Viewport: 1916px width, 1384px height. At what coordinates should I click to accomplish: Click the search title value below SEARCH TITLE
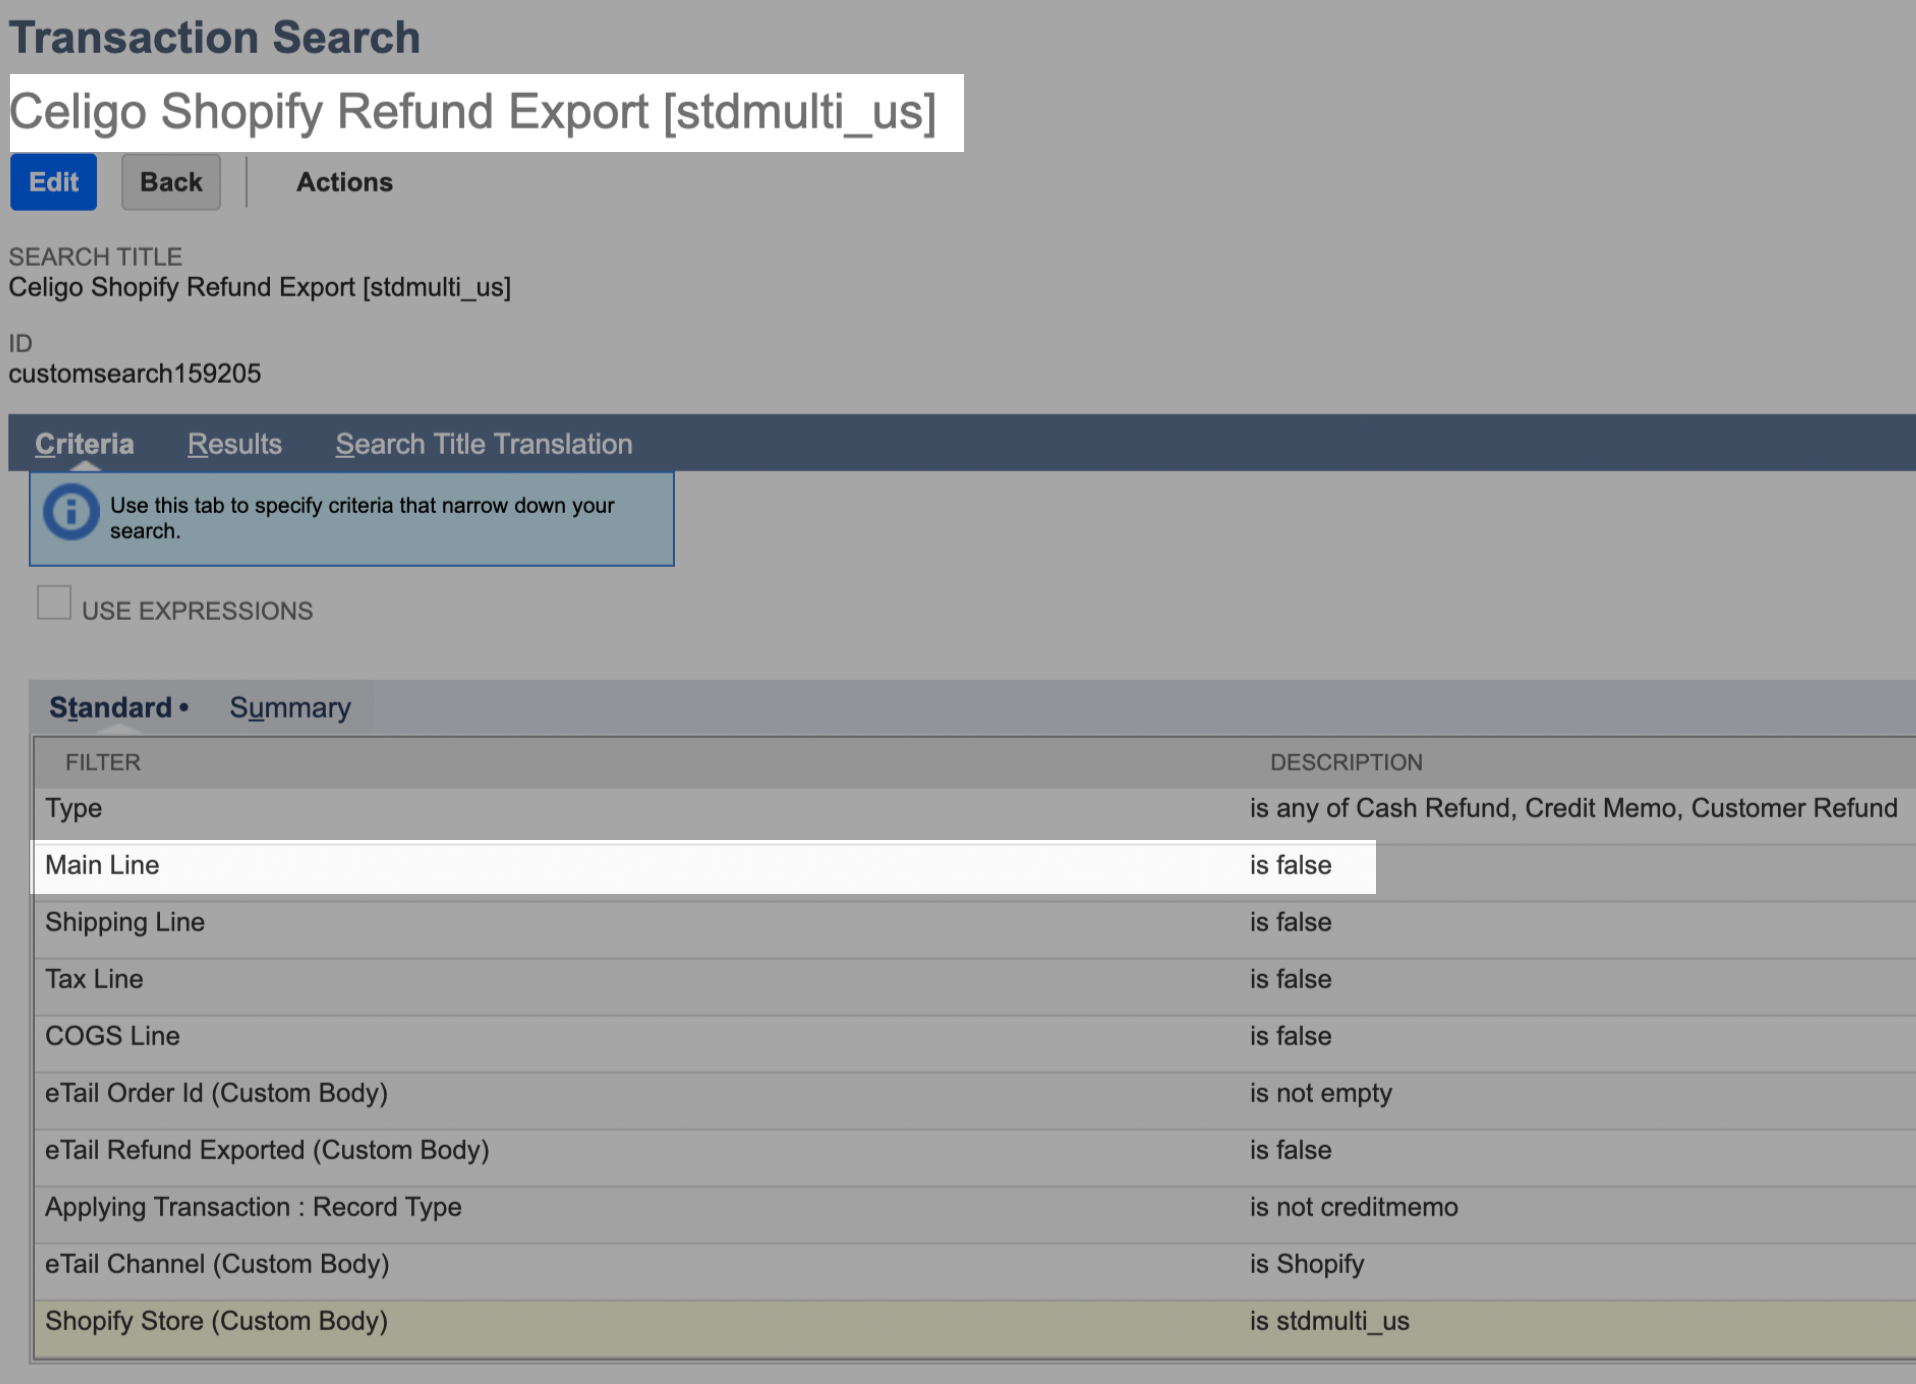260,288
